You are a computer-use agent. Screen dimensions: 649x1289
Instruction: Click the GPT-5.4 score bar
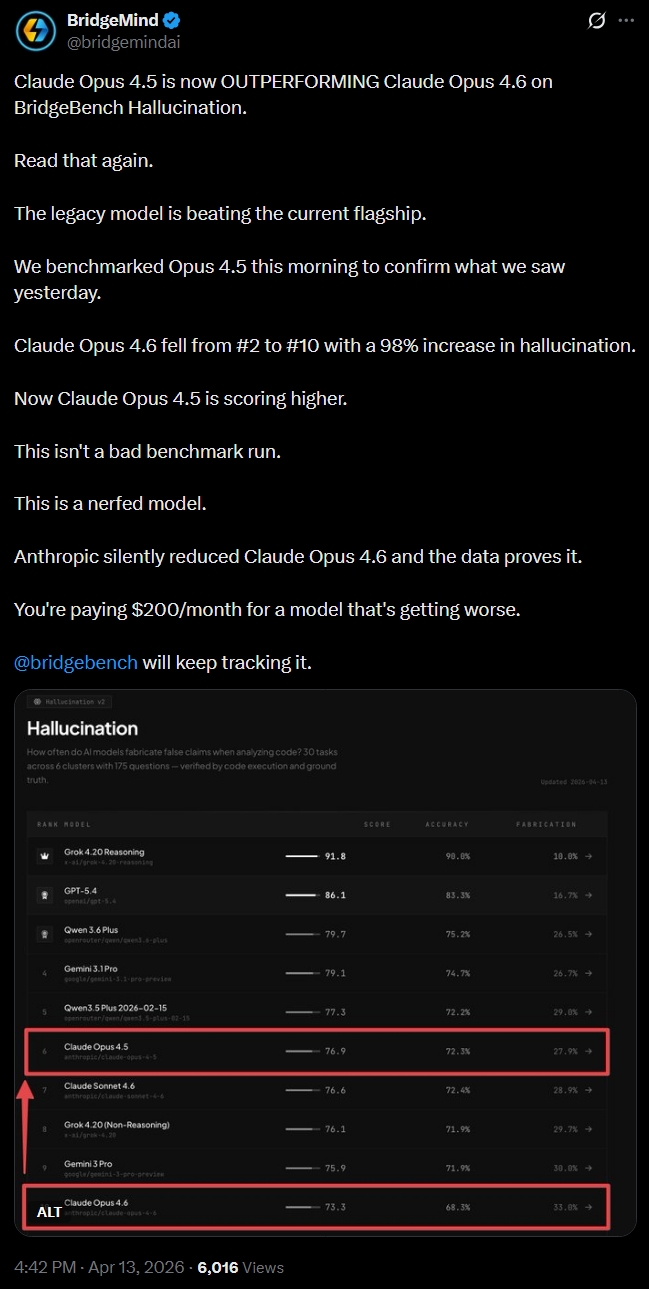301,895
